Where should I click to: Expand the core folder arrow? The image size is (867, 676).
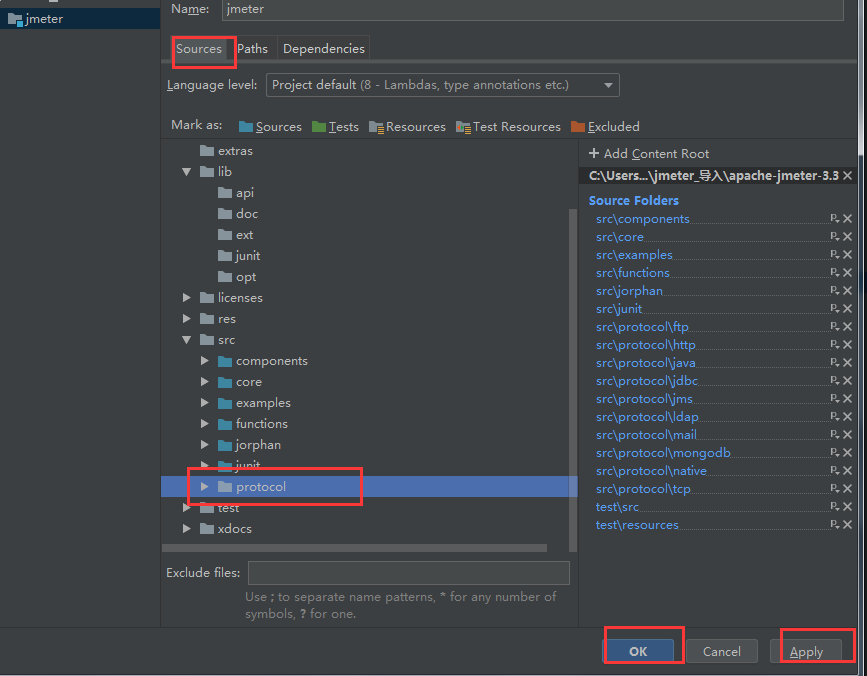pos(205,382)
